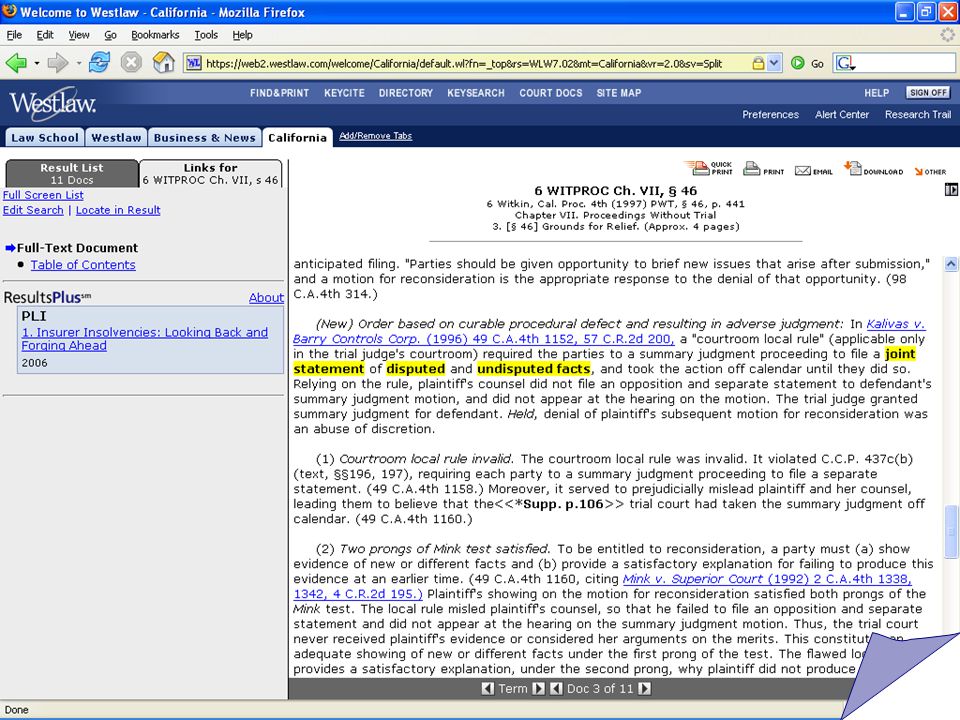Image resolution: width=960 pixels, height=720 pixels.
Task: Click the WL site icon in address bar
Action: click(193, 63)
